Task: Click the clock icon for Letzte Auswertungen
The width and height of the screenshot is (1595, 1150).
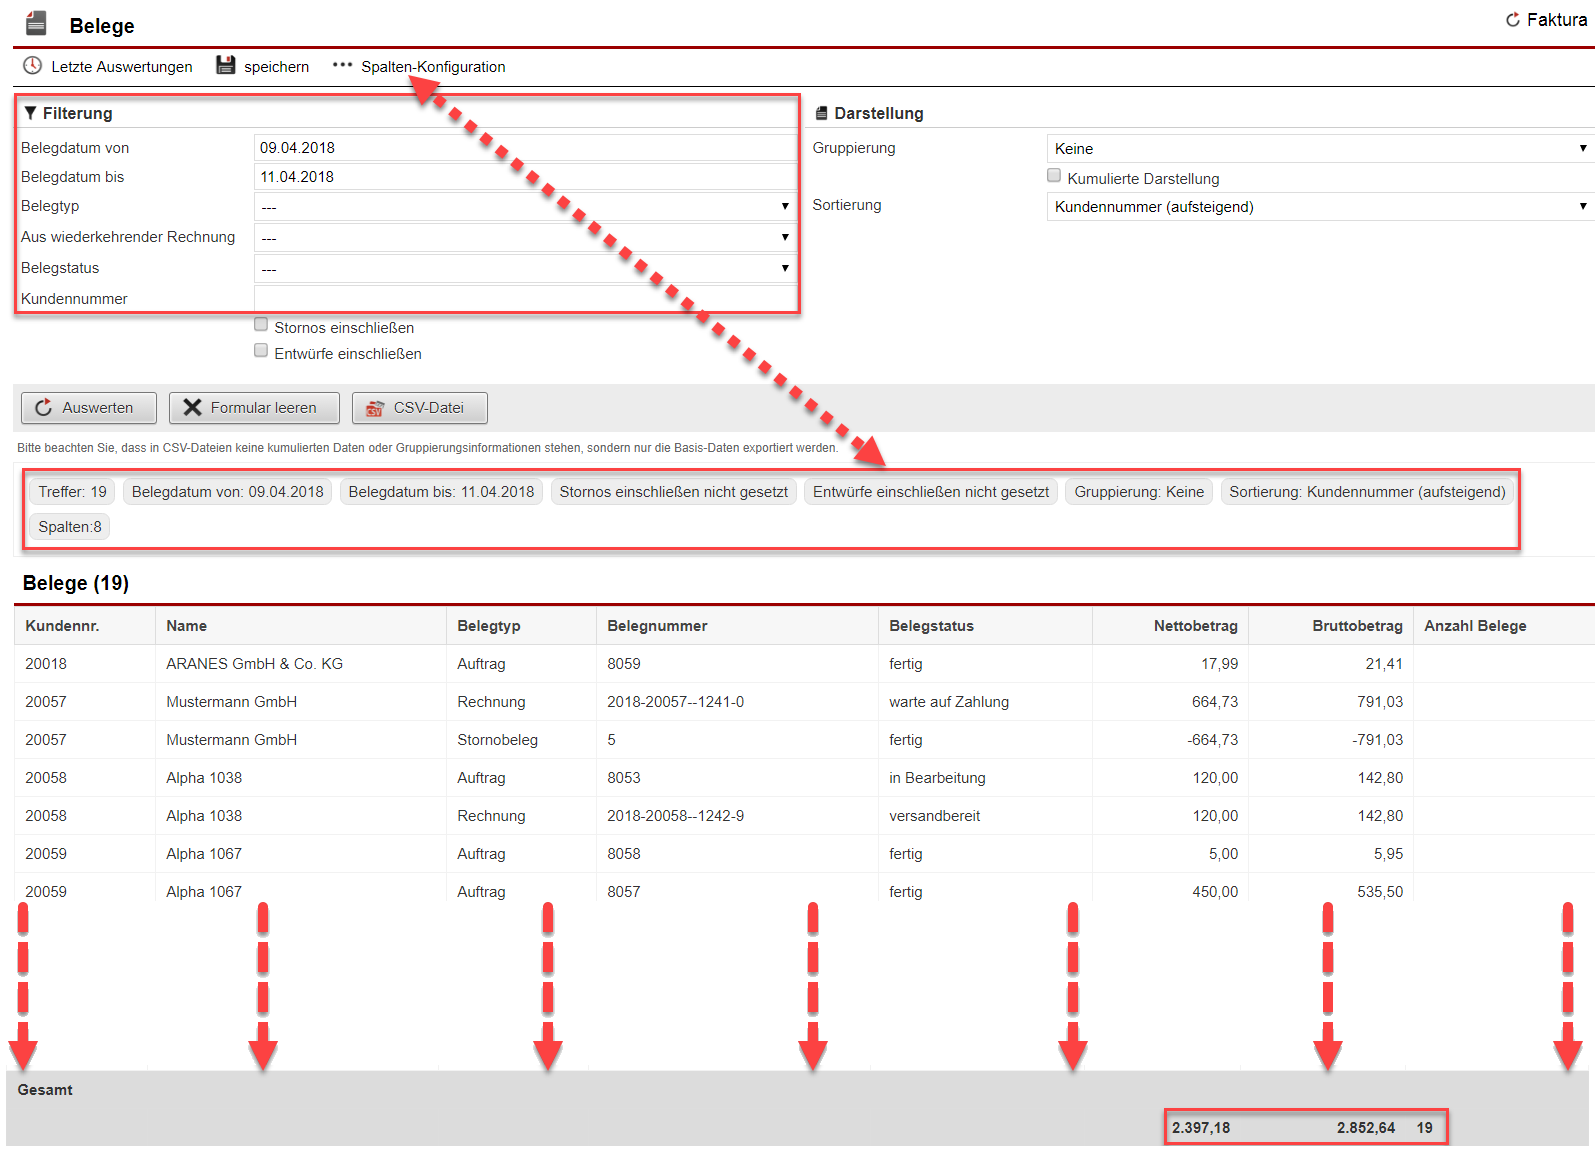Action: [x=33, y=66]
